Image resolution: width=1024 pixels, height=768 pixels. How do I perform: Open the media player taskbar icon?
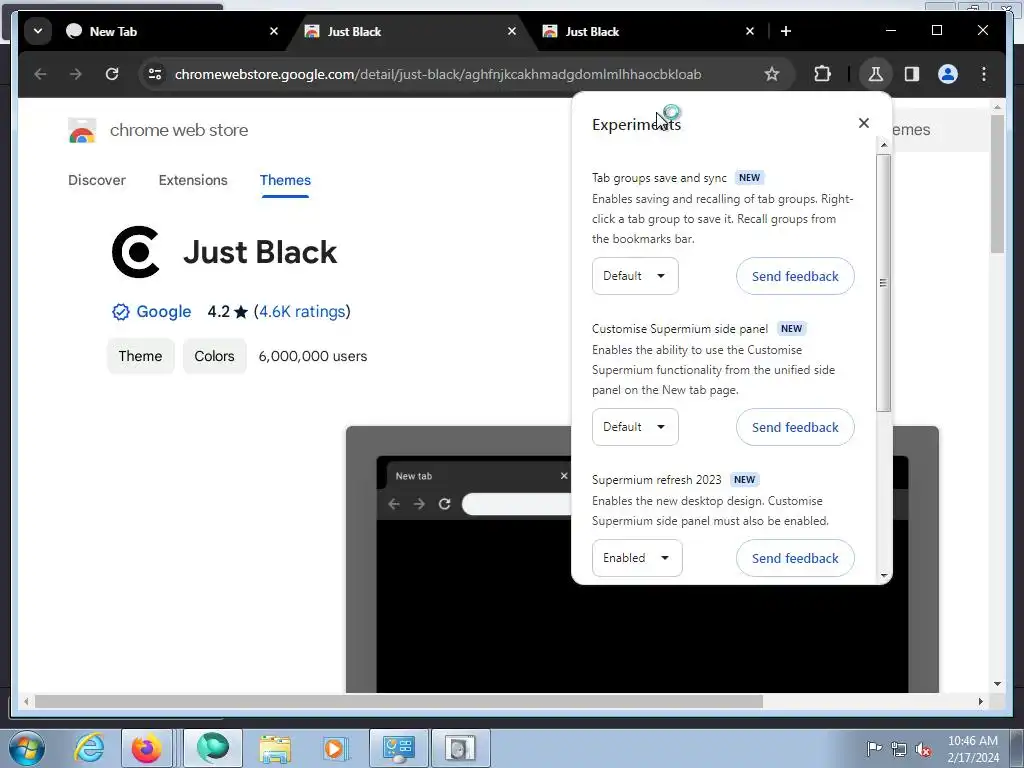tap(336, 748)
